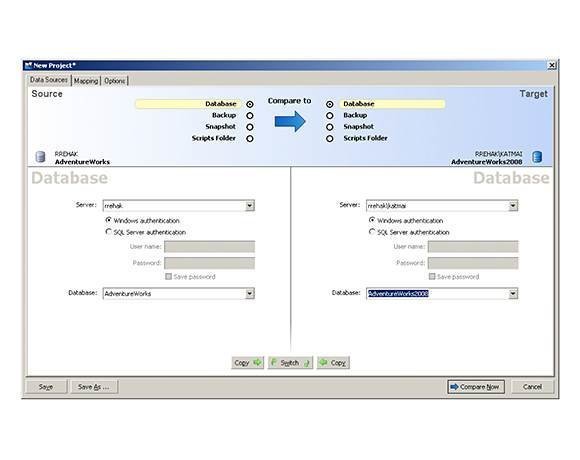Click the Cancel button
The width and height of the screenshot is (580, 460).
point(532,387)
